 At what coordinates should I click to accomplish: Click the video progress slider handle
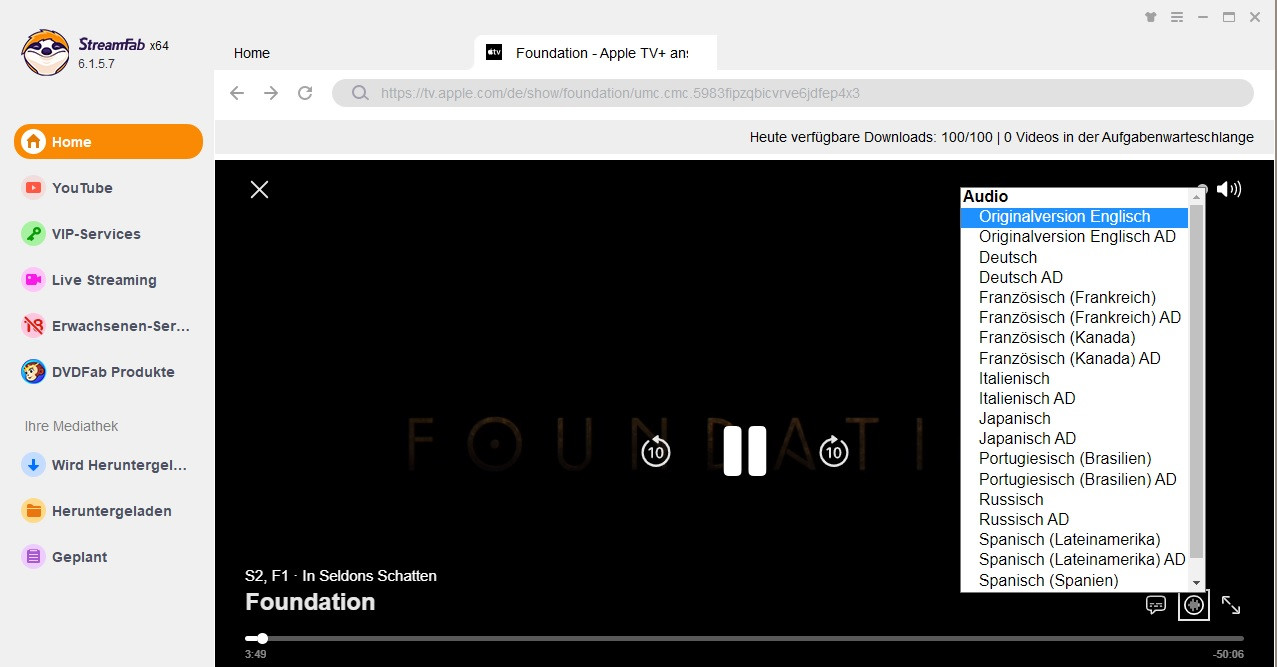(x=262, y=638)
